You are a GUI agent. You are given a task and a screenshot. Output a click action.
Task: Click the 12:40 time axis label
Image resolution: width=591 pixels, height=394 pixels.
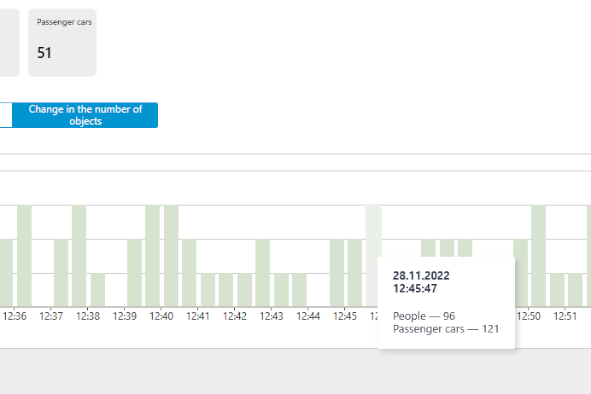pyautogui.click(x=161, y=316)
